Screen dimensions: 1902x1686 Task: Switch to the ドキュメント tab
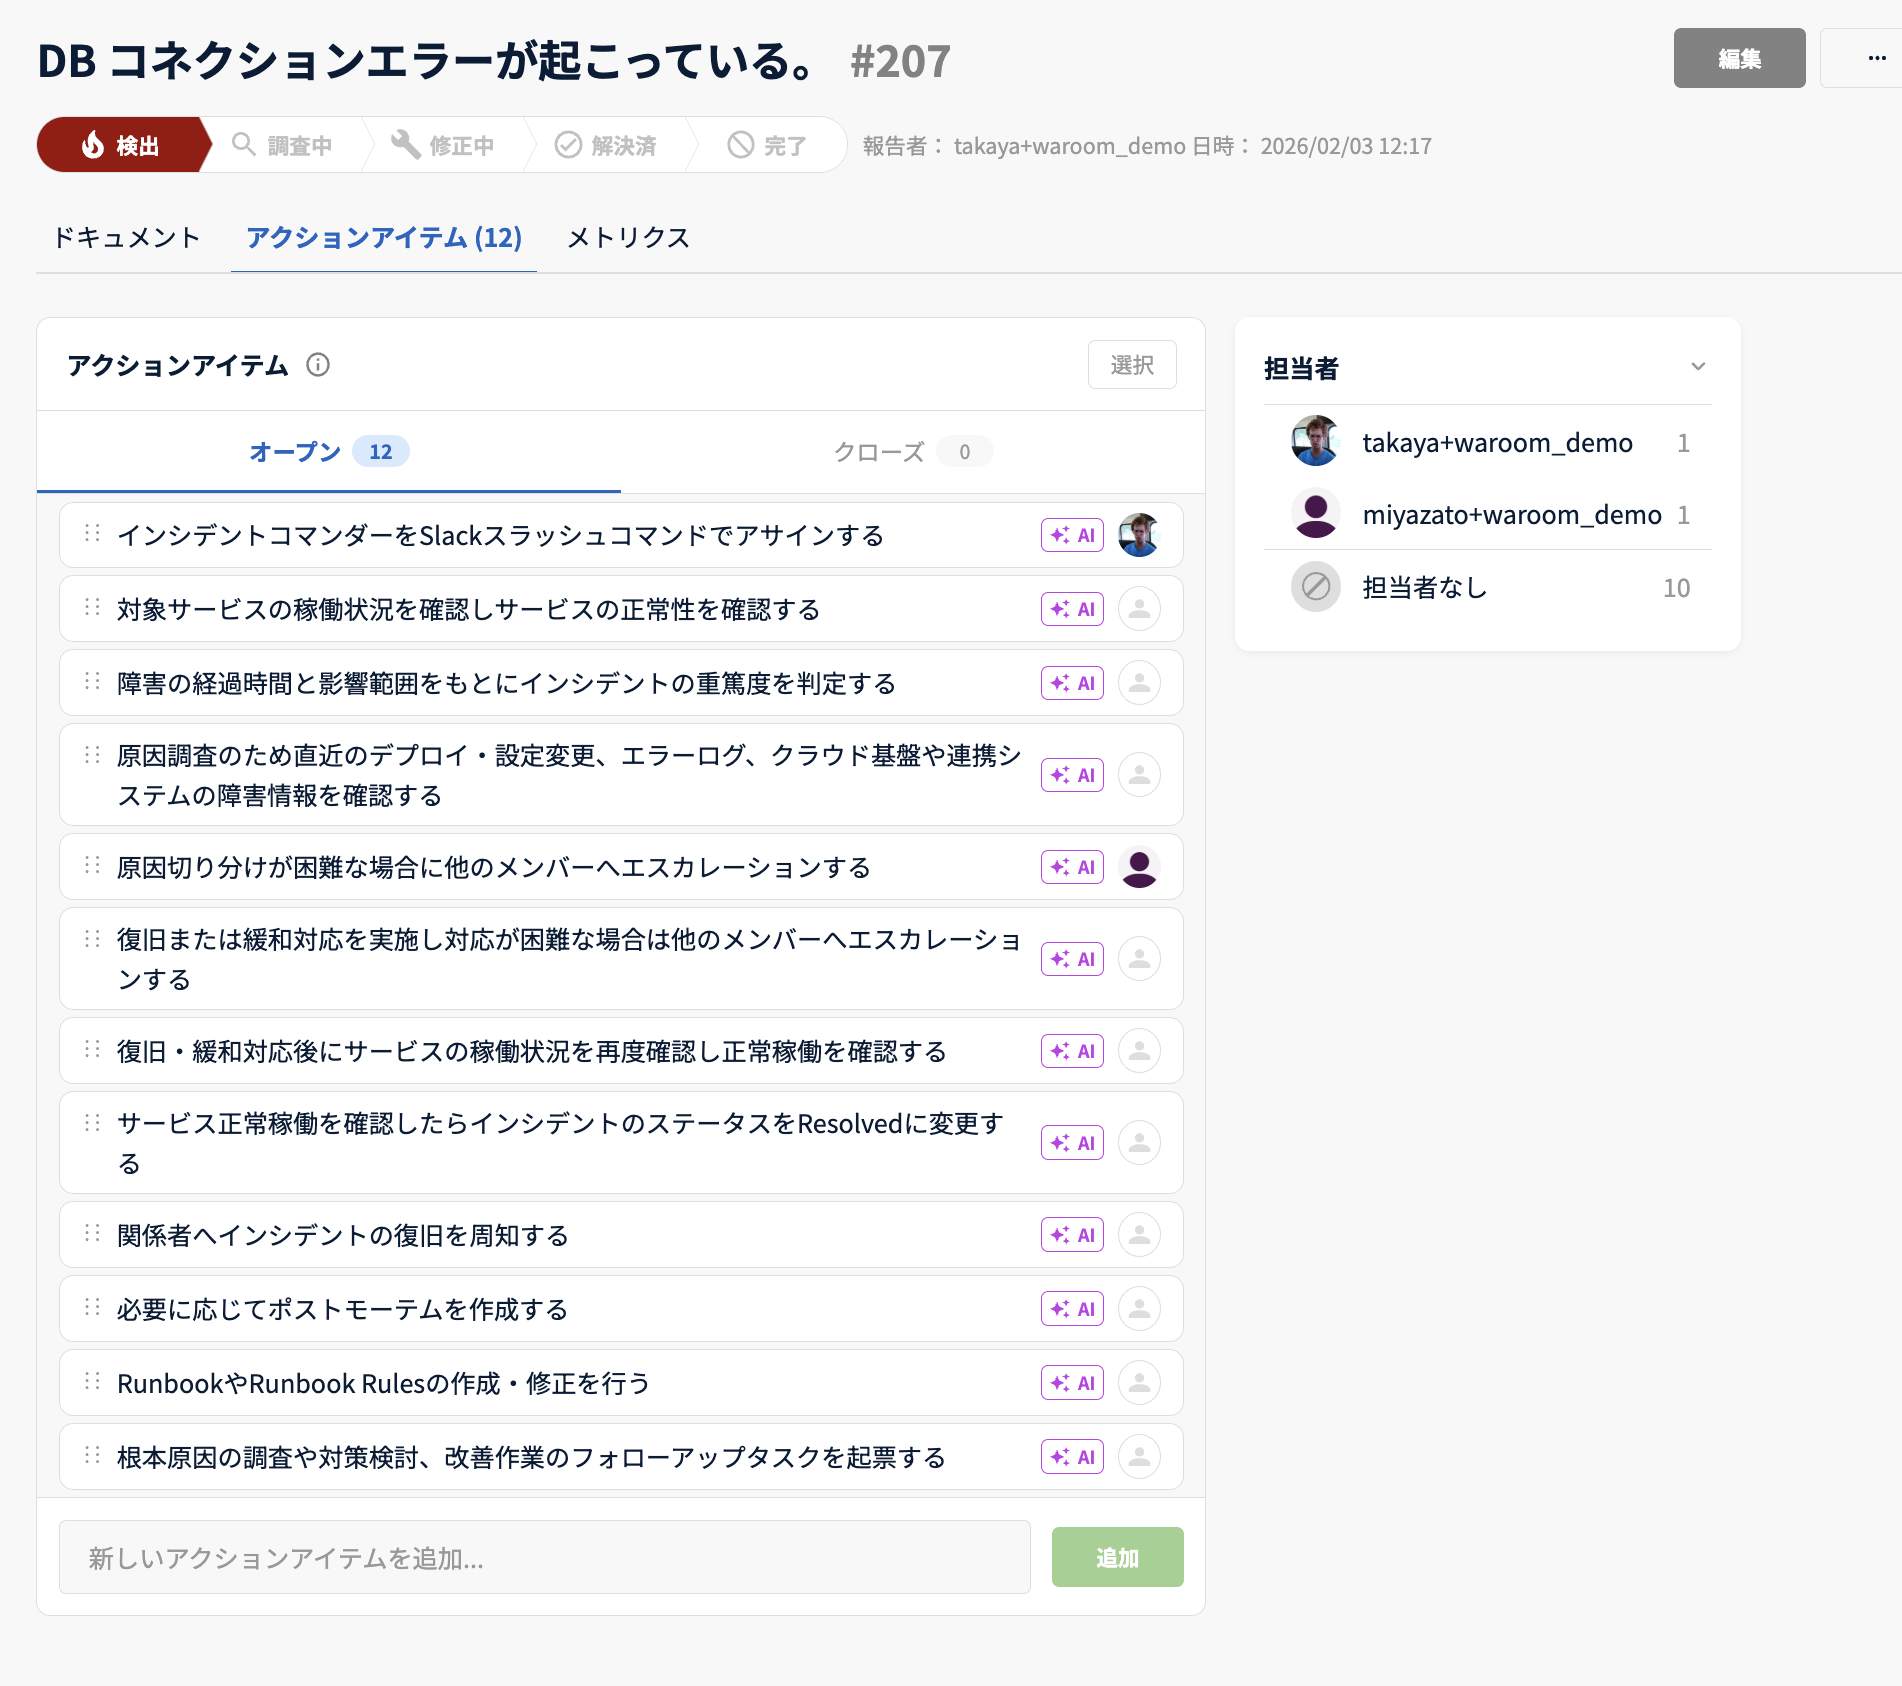[x=127, y=238]
